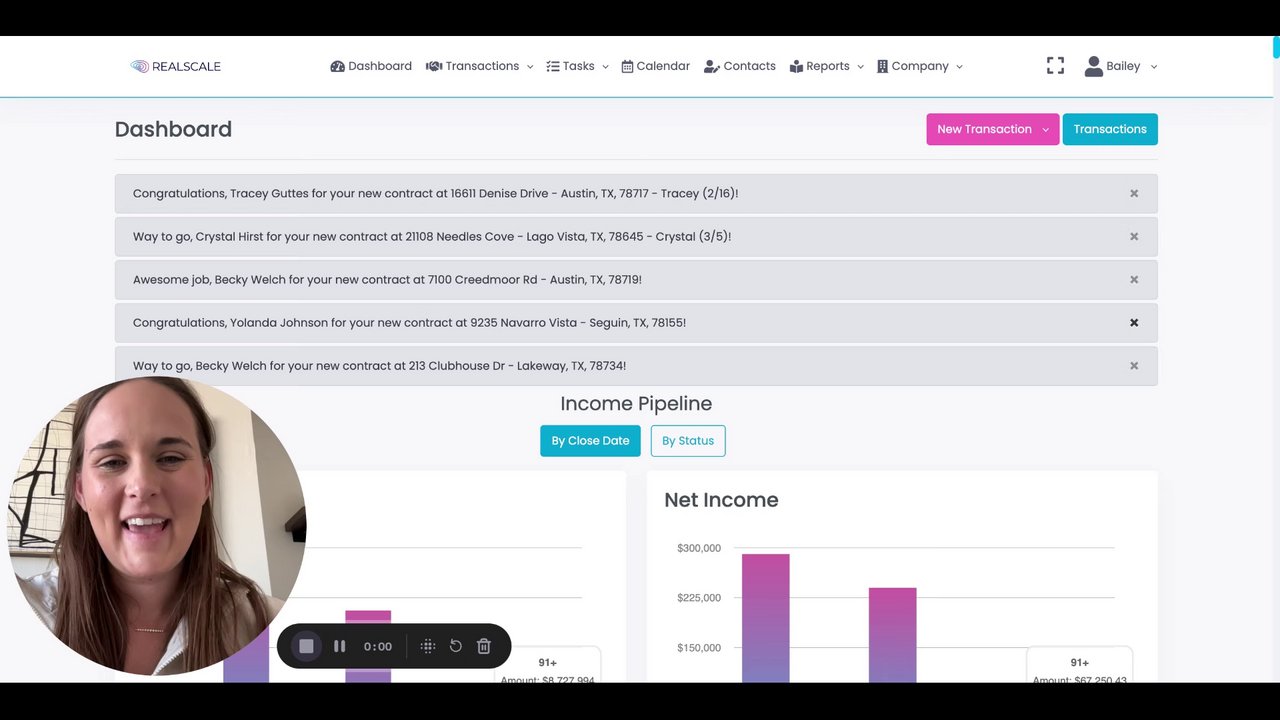1280x720 pixels.
Task: Click the recorder drag handle dots icon
Action: pyautogui.click(x=428, y=646)
